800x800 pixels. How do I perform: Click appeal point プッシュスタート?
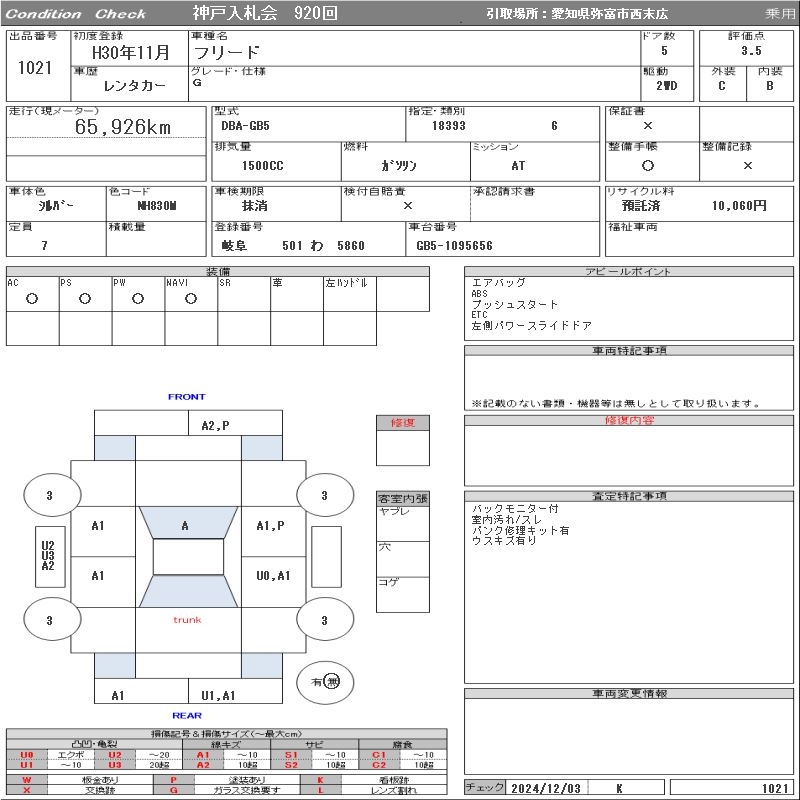coord(514,305)
